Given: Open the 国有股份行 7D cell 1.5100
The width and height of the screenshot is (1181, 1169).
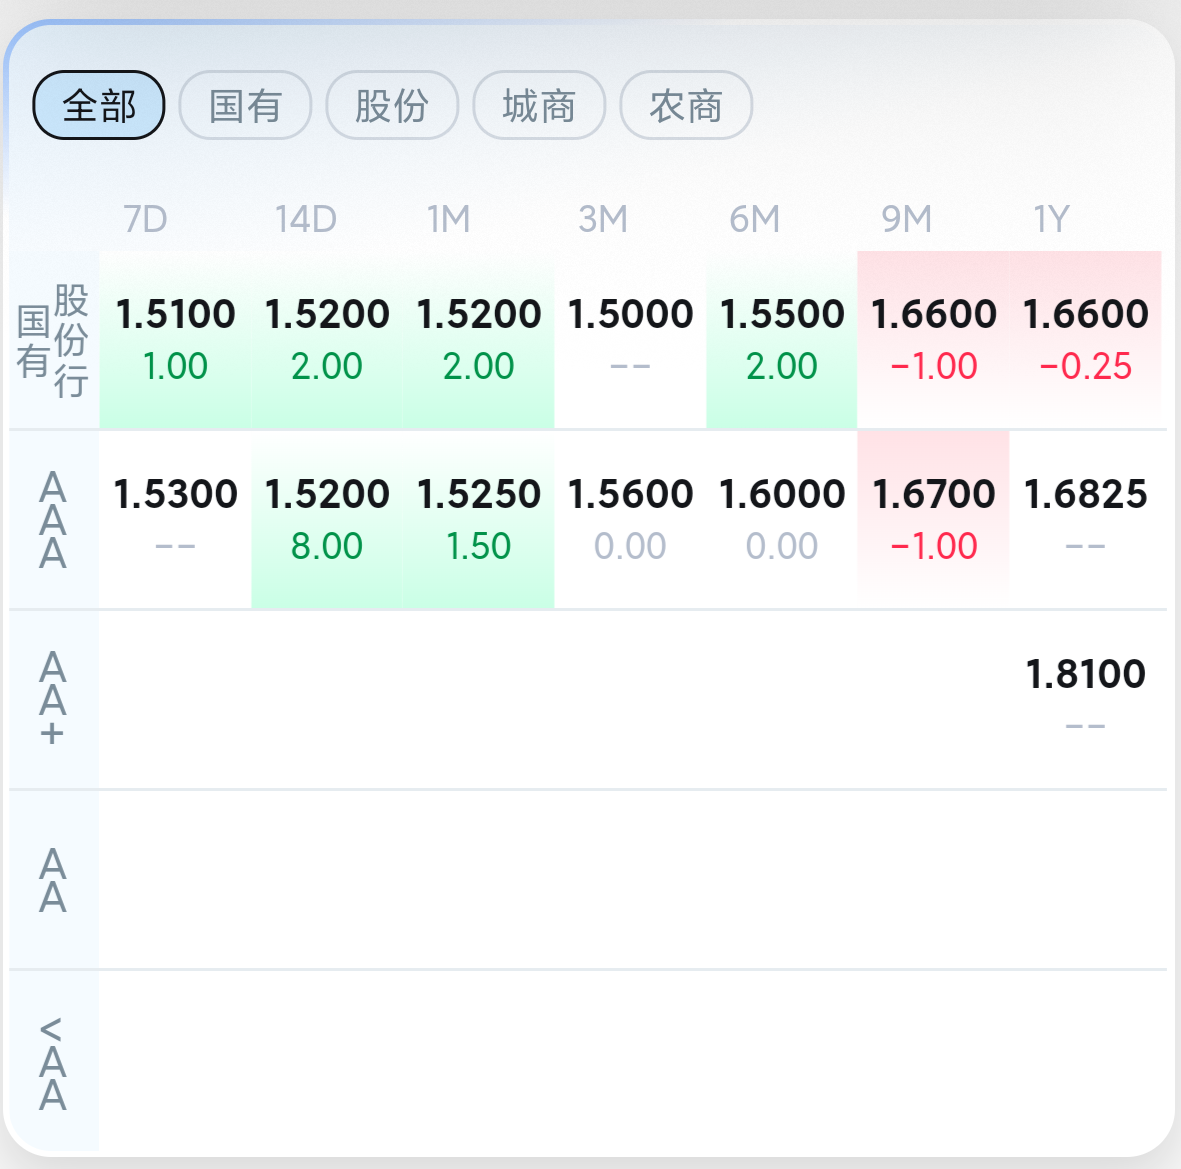Looking at the screenshot, I should pos(175,340).
